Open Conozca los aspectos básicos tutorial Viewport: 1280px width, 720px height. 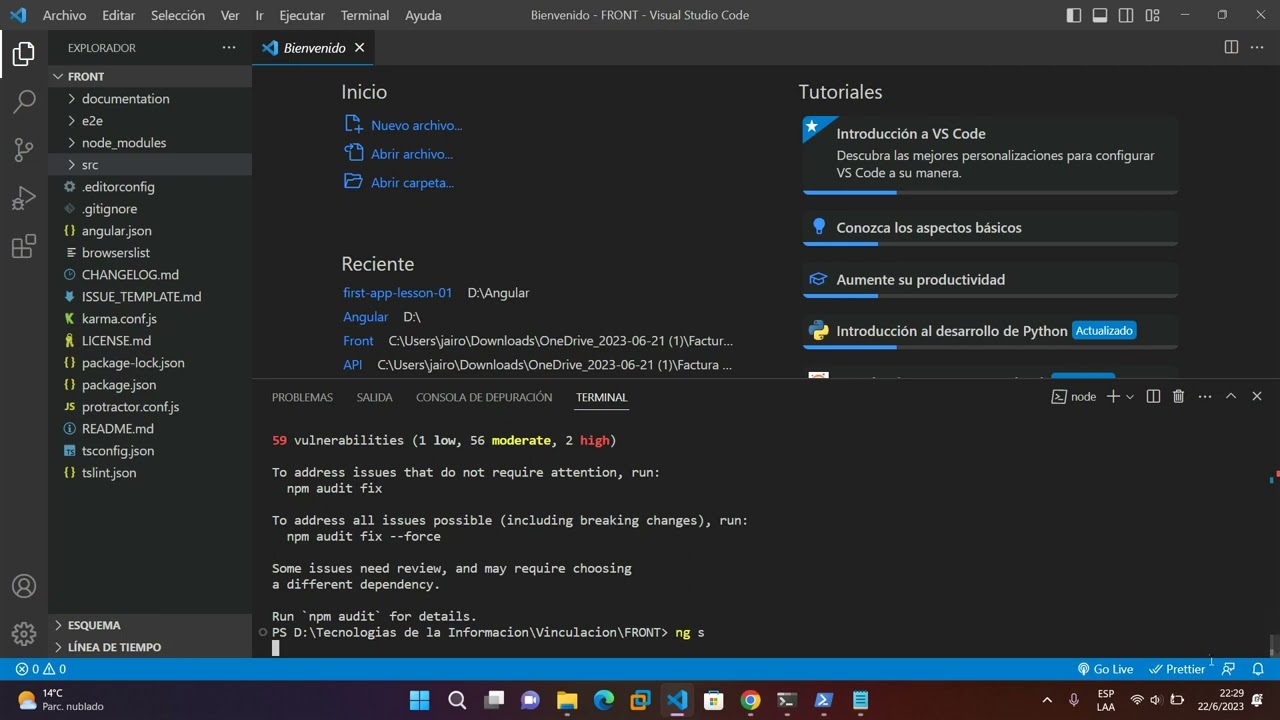click(x=990, y=228)
